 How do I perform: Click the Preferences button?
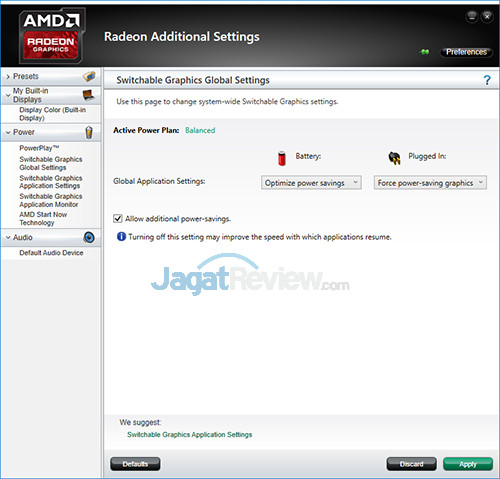pyautogui.click(x=466, y=52)
